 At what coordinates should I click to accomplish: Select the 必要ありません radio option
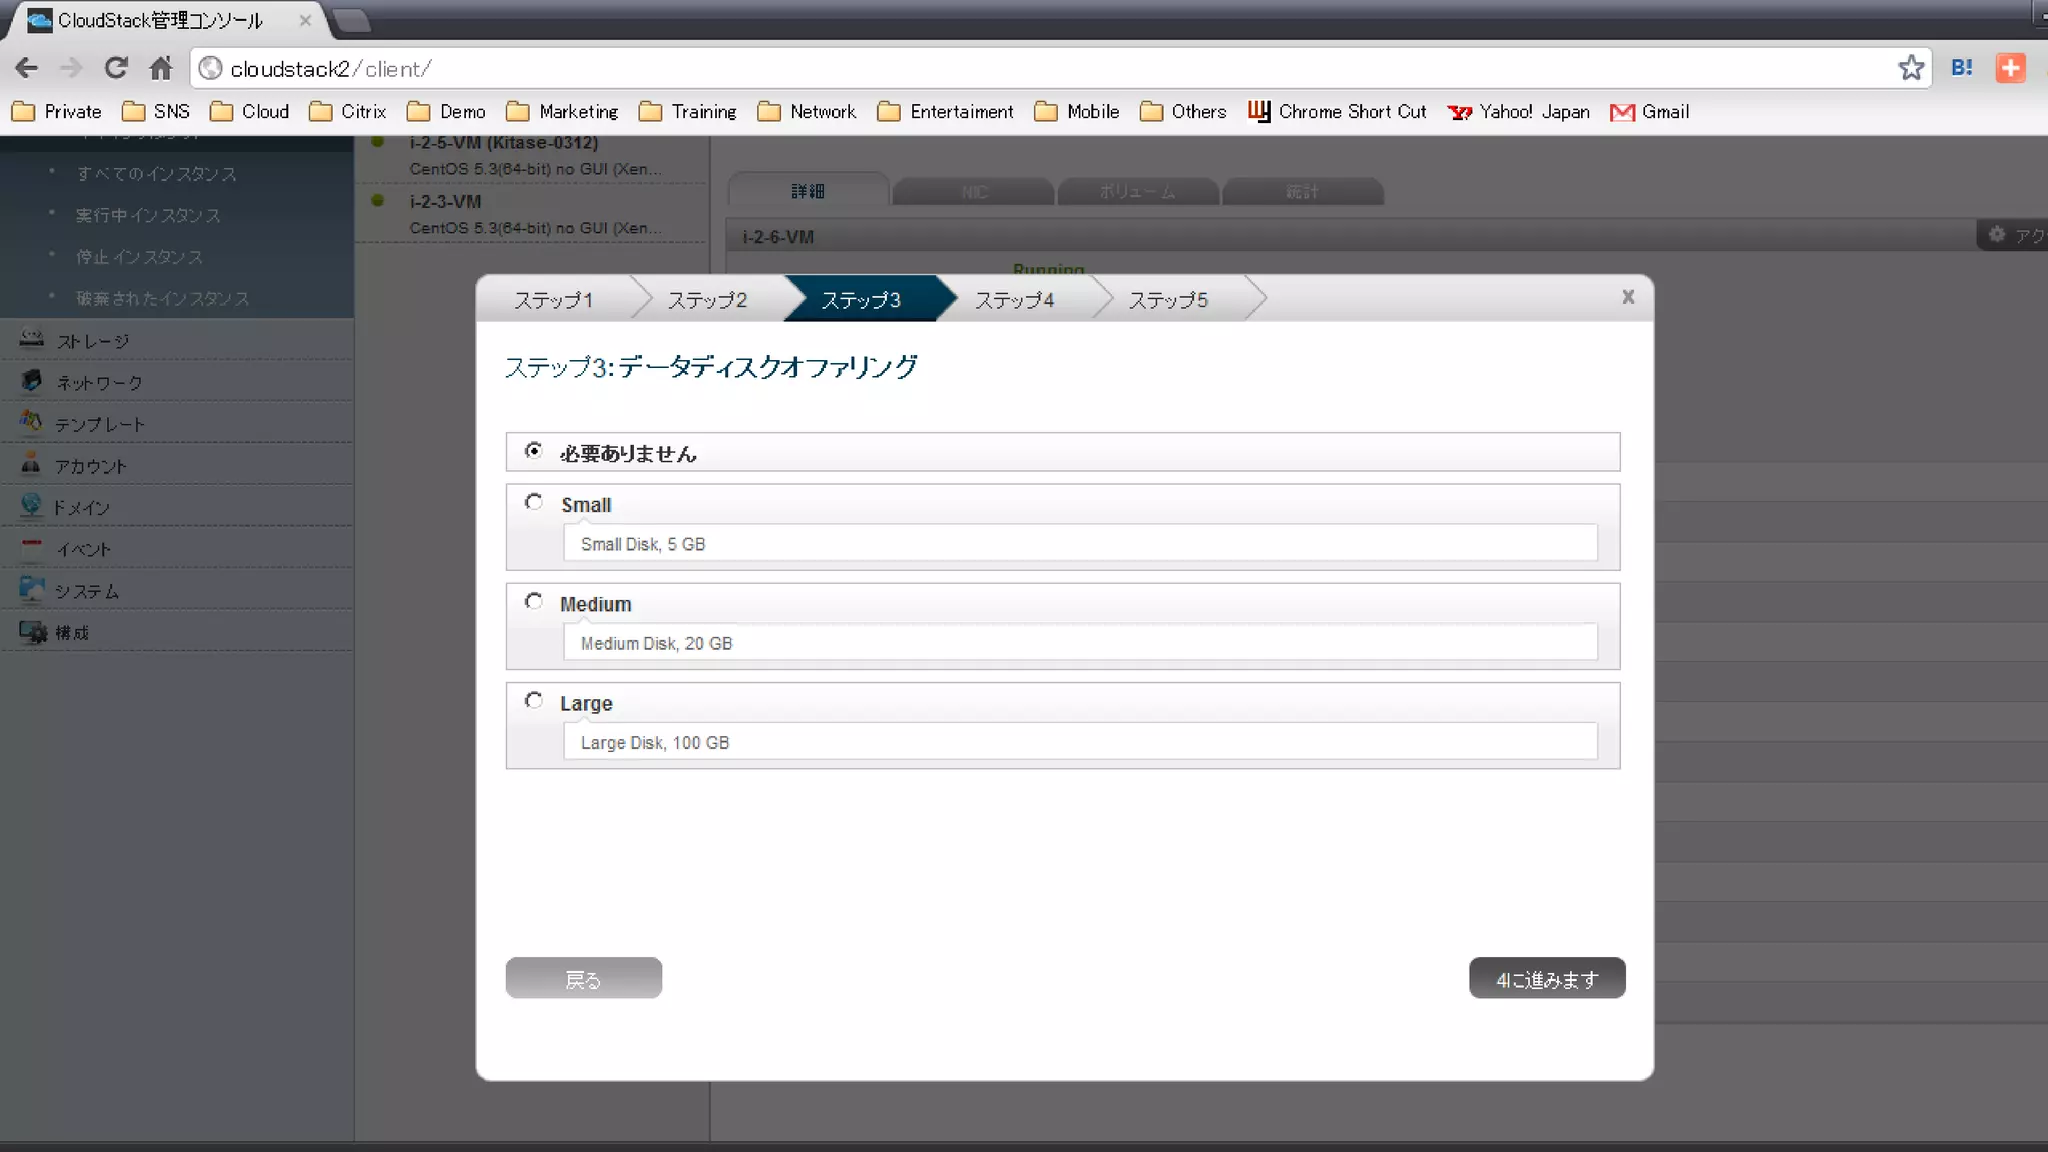[534, 451]
